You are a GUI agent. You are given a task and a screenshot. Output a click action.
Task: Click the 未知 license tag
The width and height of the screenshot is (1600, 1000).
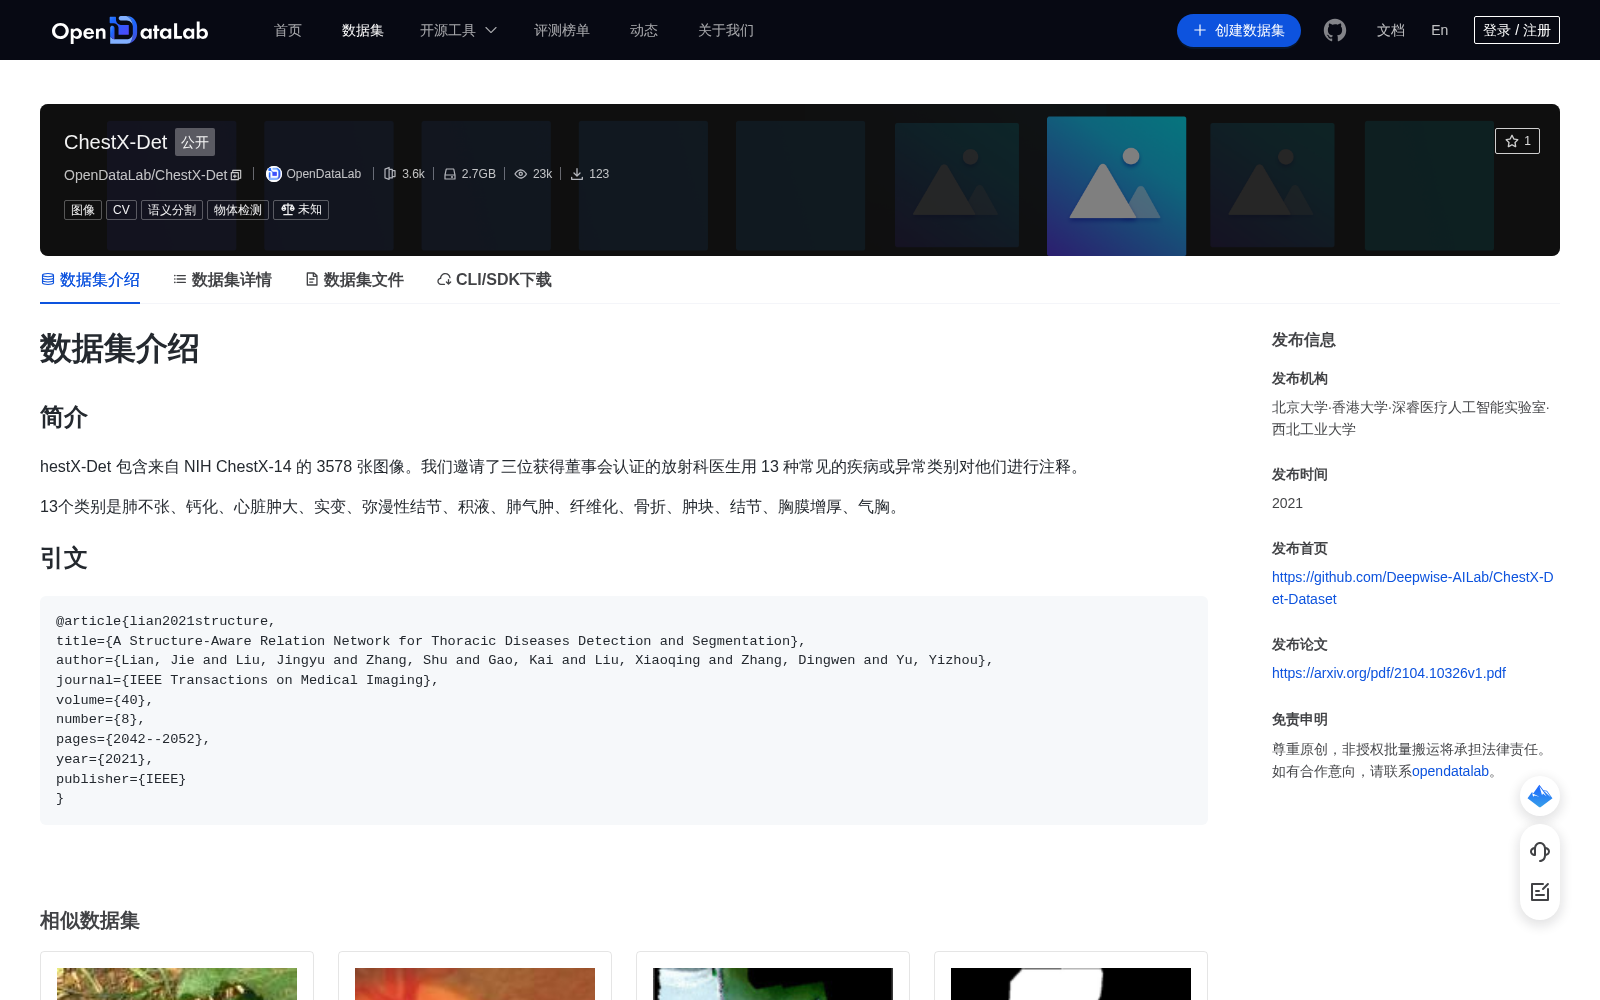pos(301,210)
